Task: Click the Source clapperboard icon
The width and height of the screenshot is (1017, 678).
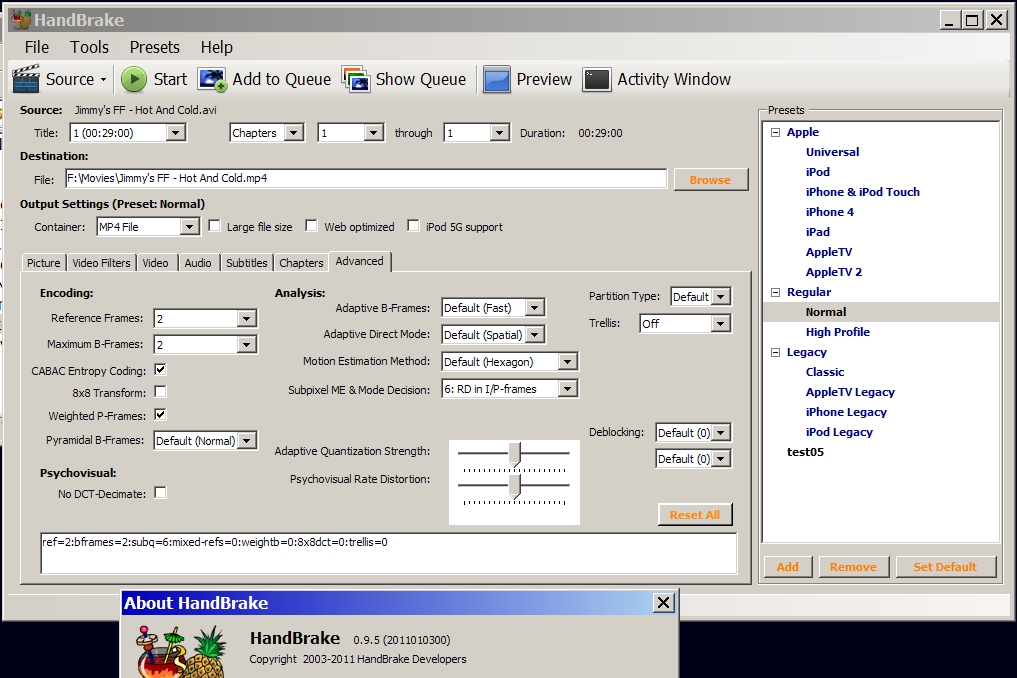Action: pos(26,79)
